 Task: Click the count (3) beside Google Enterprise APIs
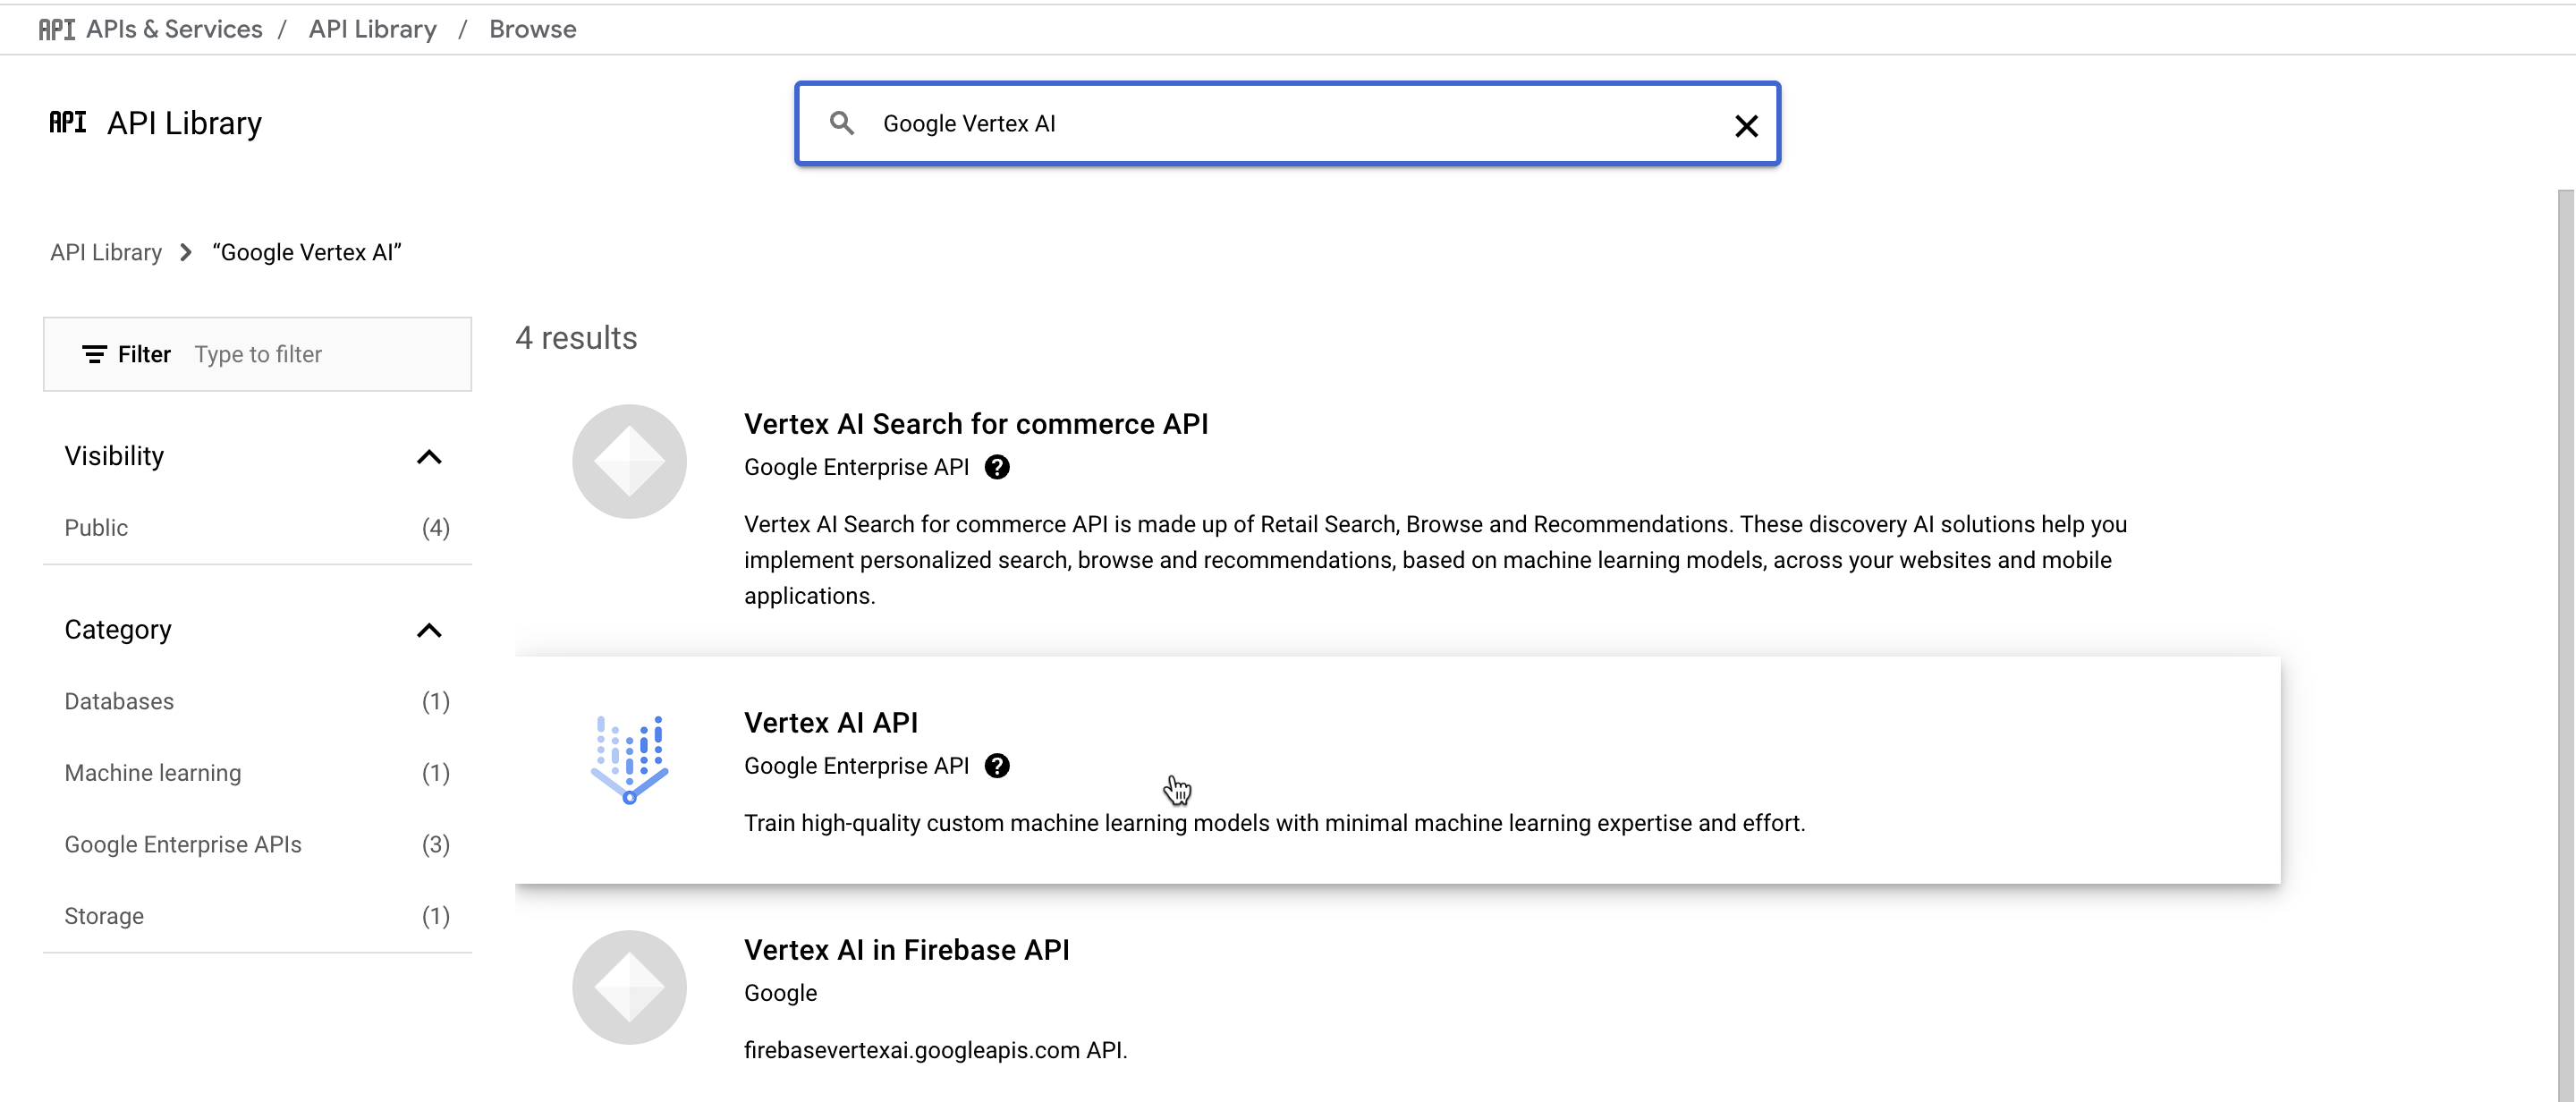coord(435,844)
